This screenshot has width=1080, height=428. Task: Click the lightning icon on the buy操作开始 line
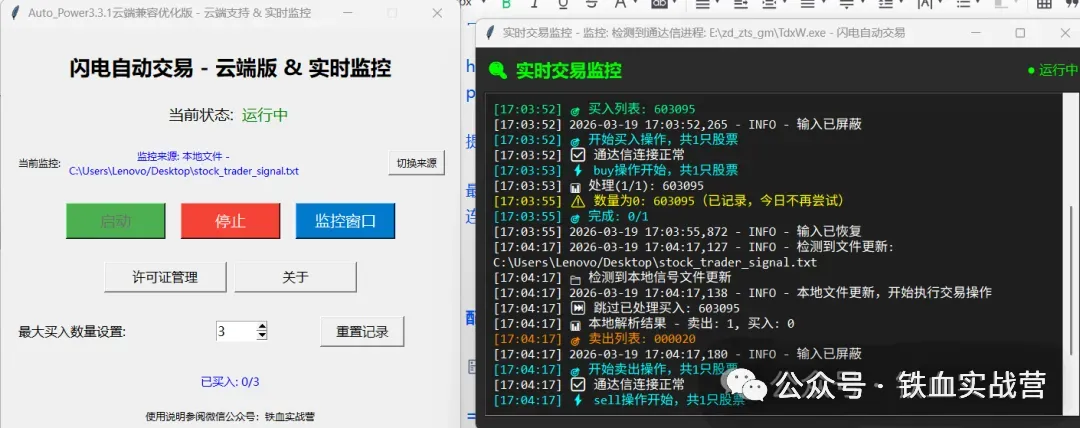pyautogui.click(x=577, y=170)
